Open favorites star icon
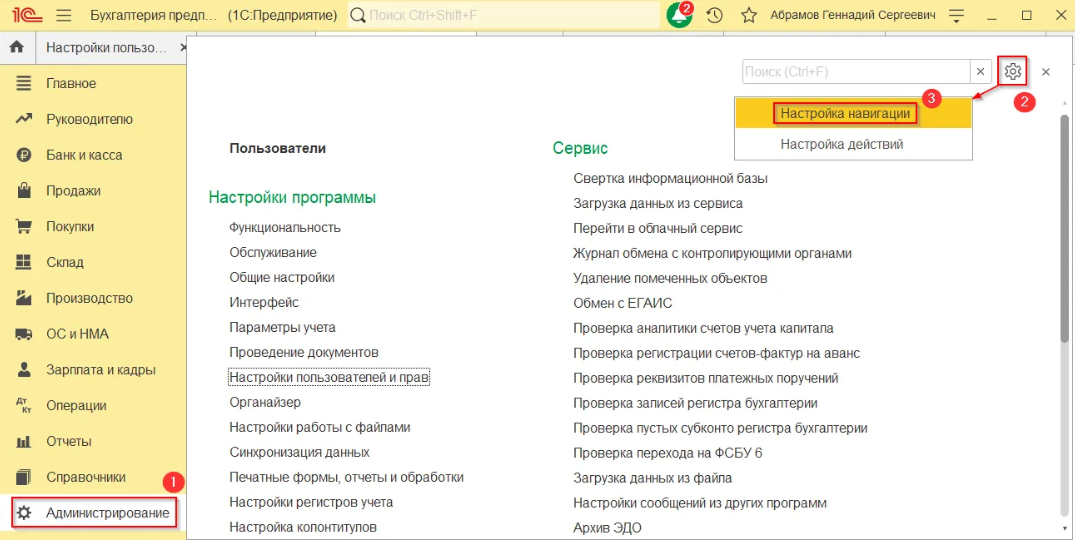Viewport: 1075px width, 540px height. click(x=748, y=16)
